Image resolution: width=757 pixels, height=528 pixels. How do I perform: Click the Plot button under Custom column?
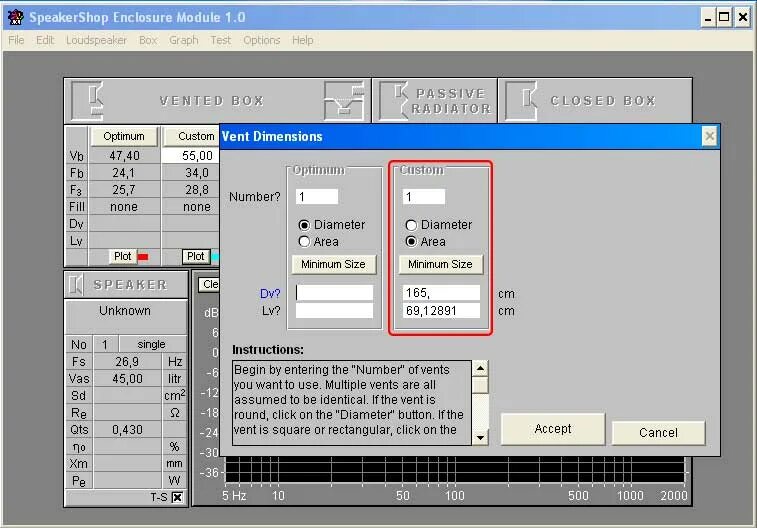[x=196, y=256]
